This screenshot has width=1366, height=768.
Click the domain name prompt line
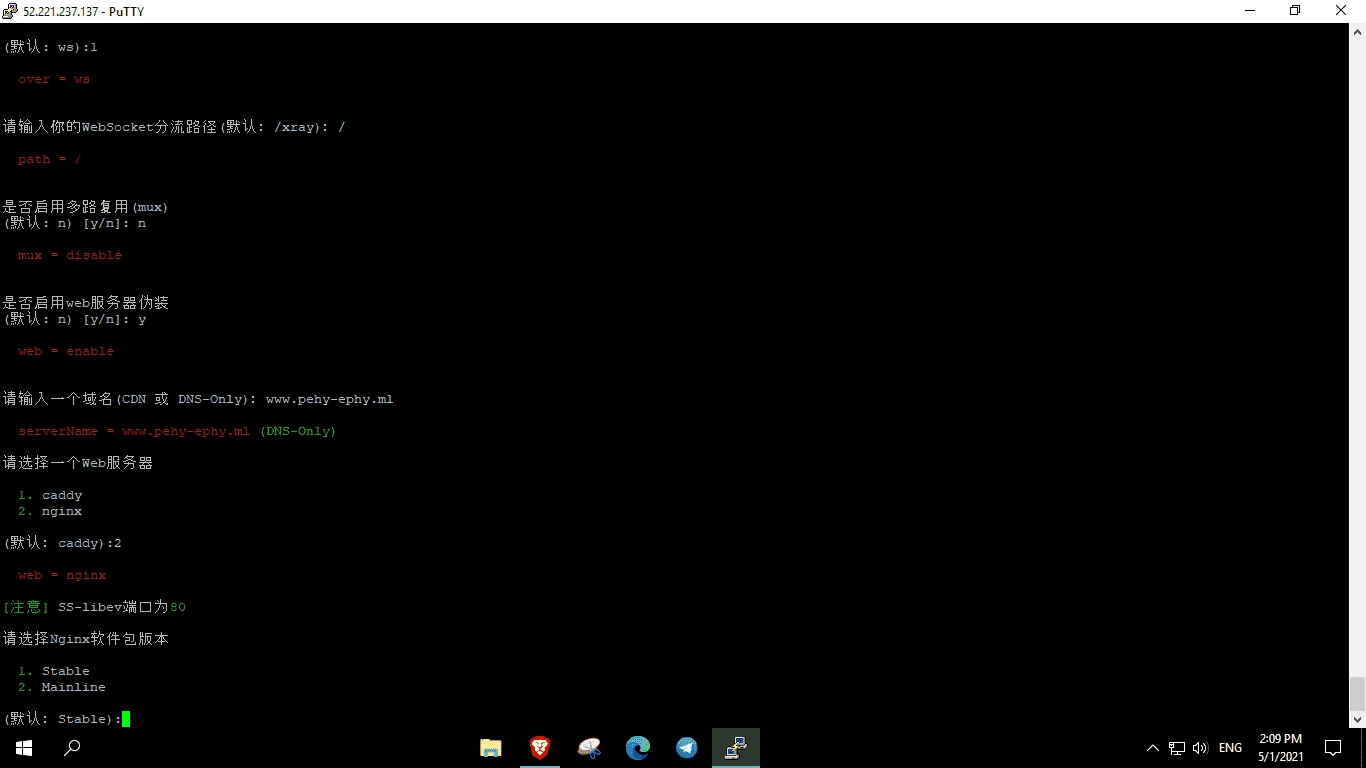pyautogui.click(x=198, y=399)
